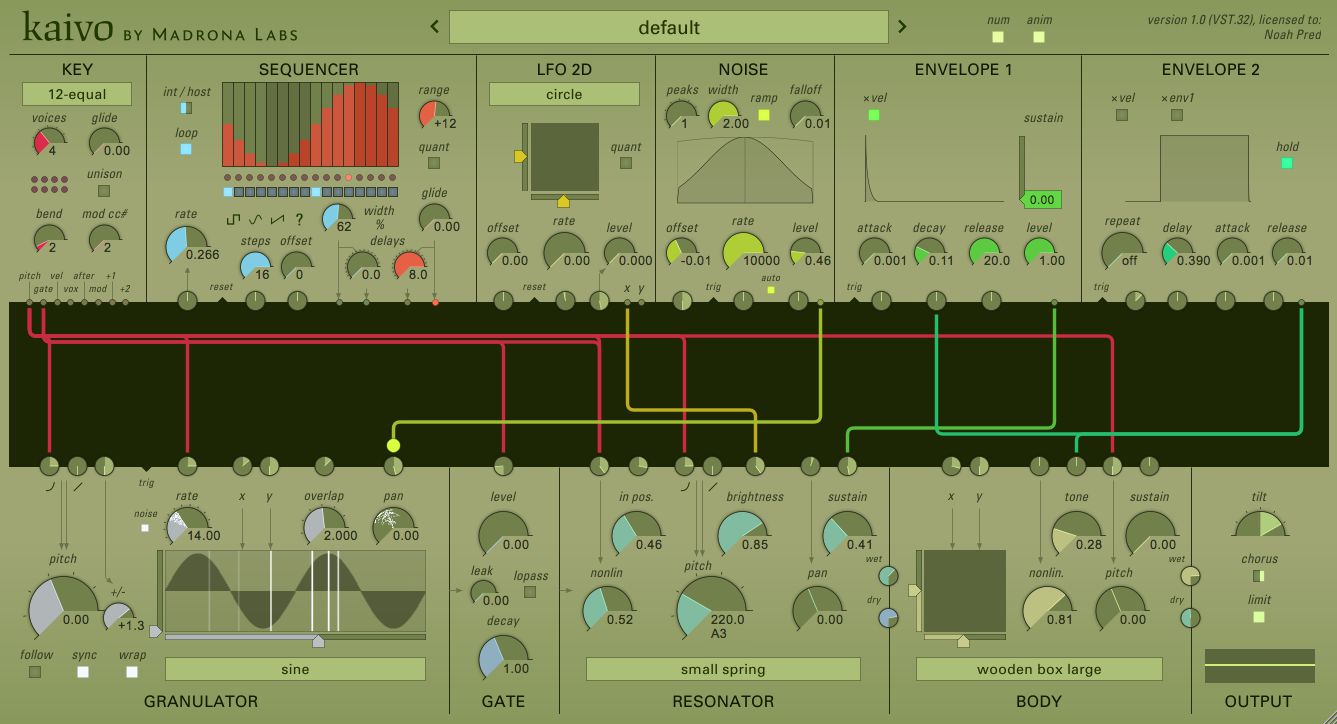Click the Key bend dial
Screen dimensions: 1337x724
click(49, 239)
